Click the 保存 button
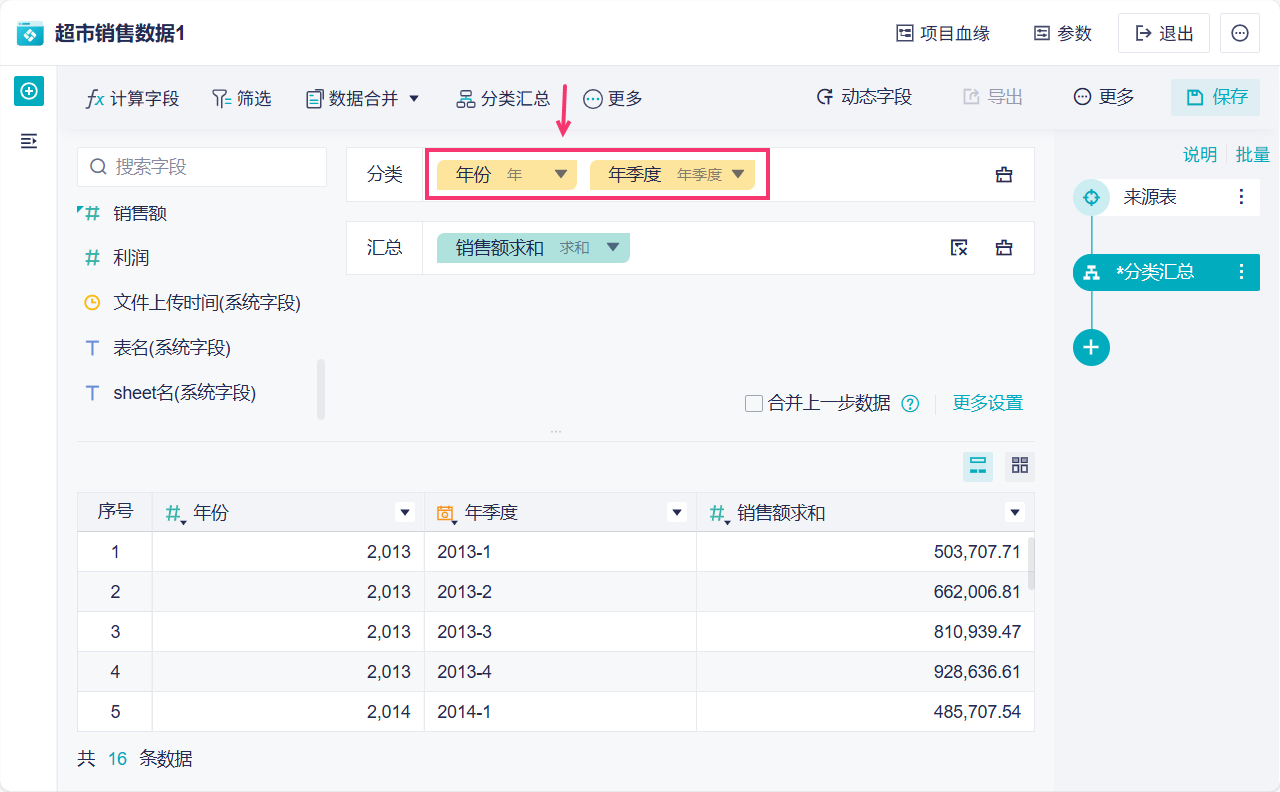 point(1216,97)
